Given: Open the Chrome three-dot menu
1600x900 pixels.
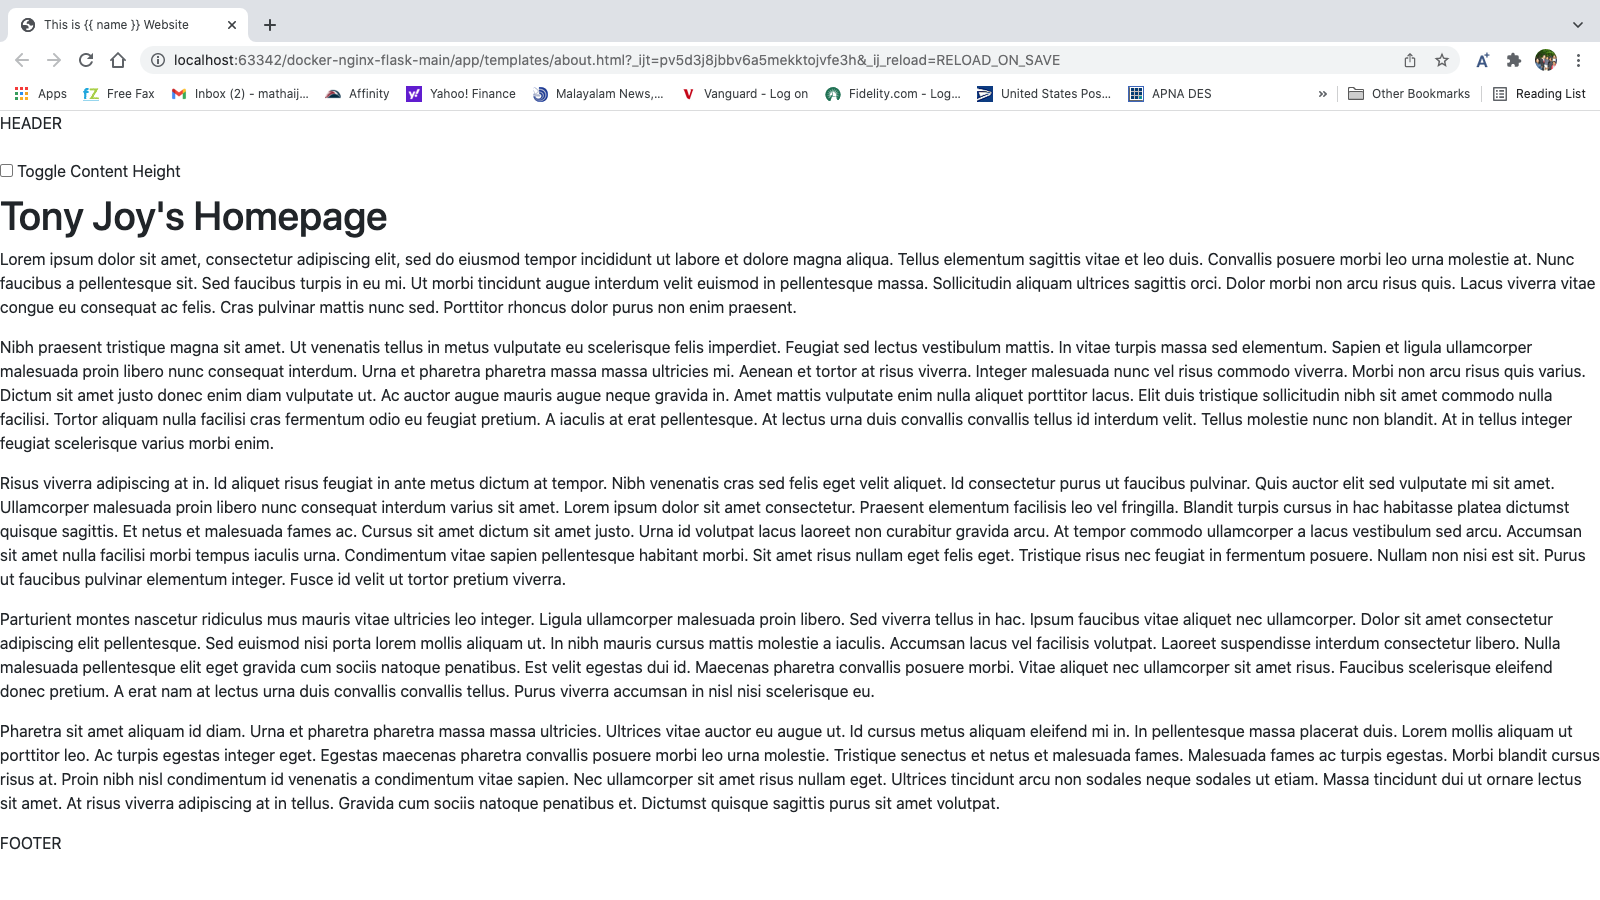Looking at the screenshot, I should [1578, 60].
